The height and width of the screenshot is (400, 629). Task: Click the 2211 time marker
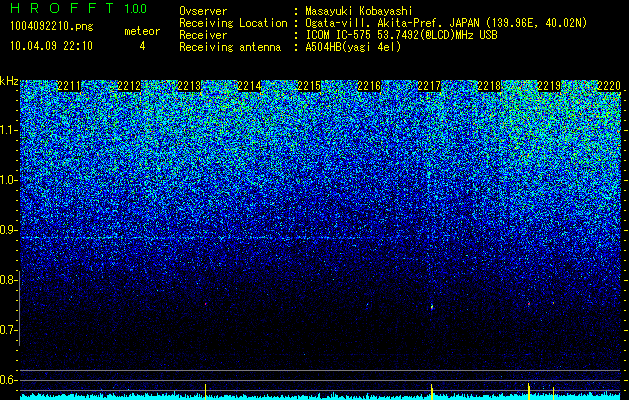coord(69,86)
